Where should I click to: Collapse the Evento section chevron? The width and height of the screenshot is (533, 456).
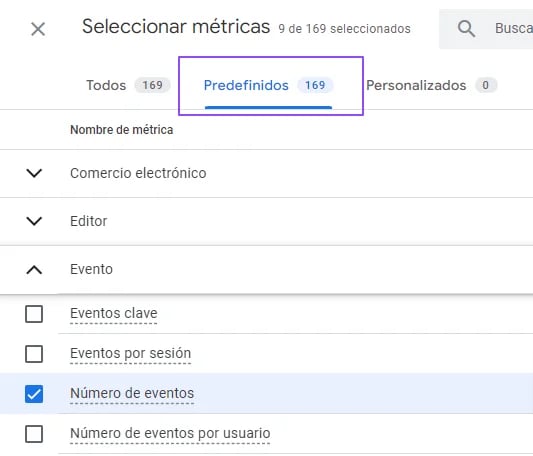34,270
